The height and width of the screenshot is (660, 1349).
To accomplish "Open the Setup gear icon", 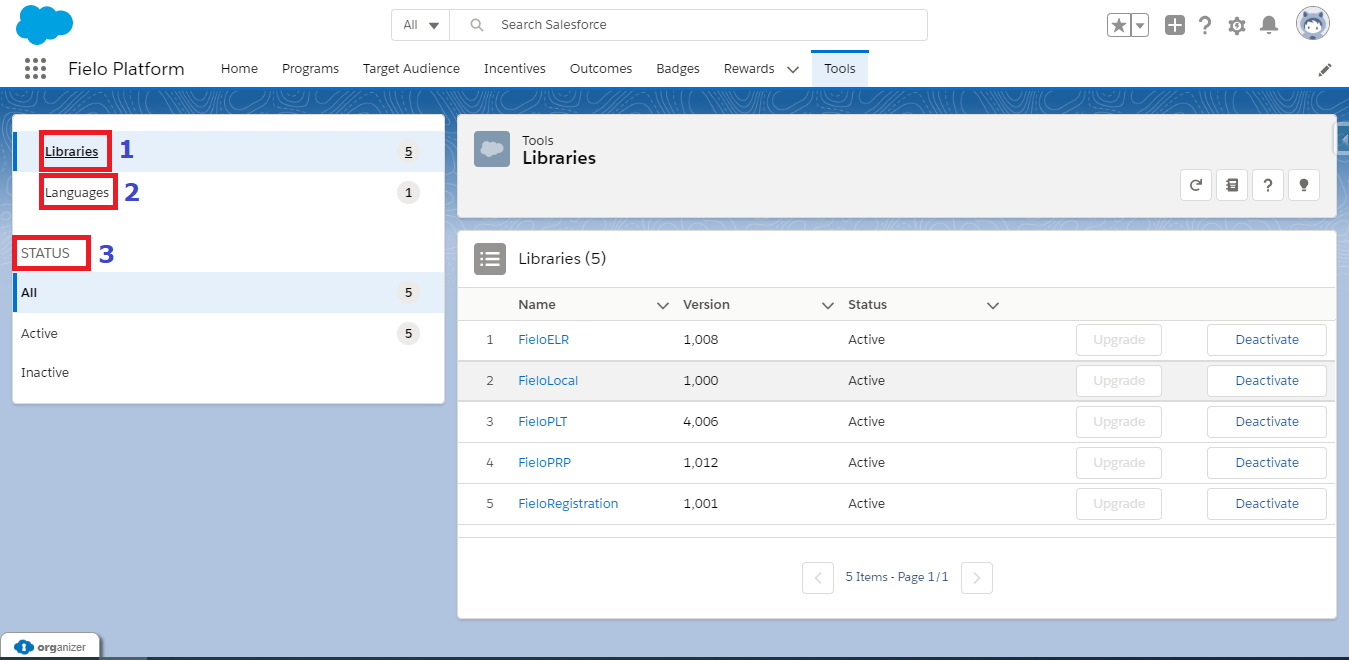I will click(1237, 25).
